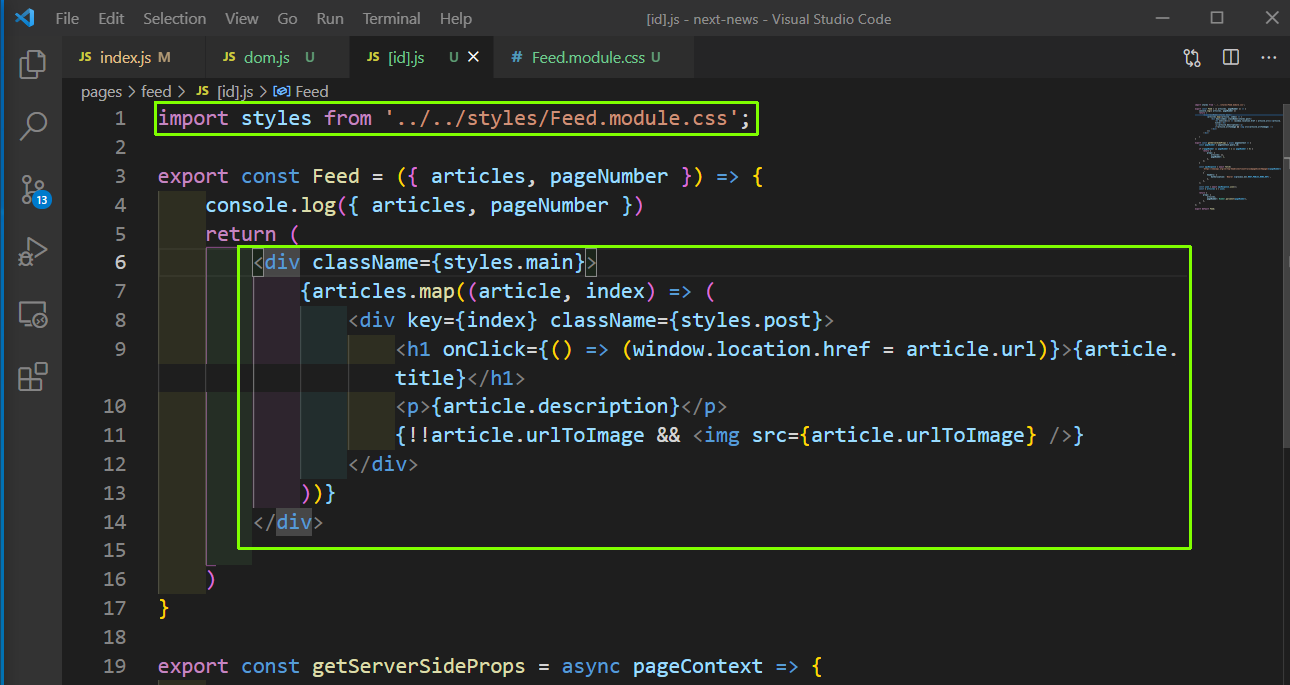The width and height of the screenshot is (1290, 685).
Task: Open the Remote Explorer view
Action: [x=32, y=315]
